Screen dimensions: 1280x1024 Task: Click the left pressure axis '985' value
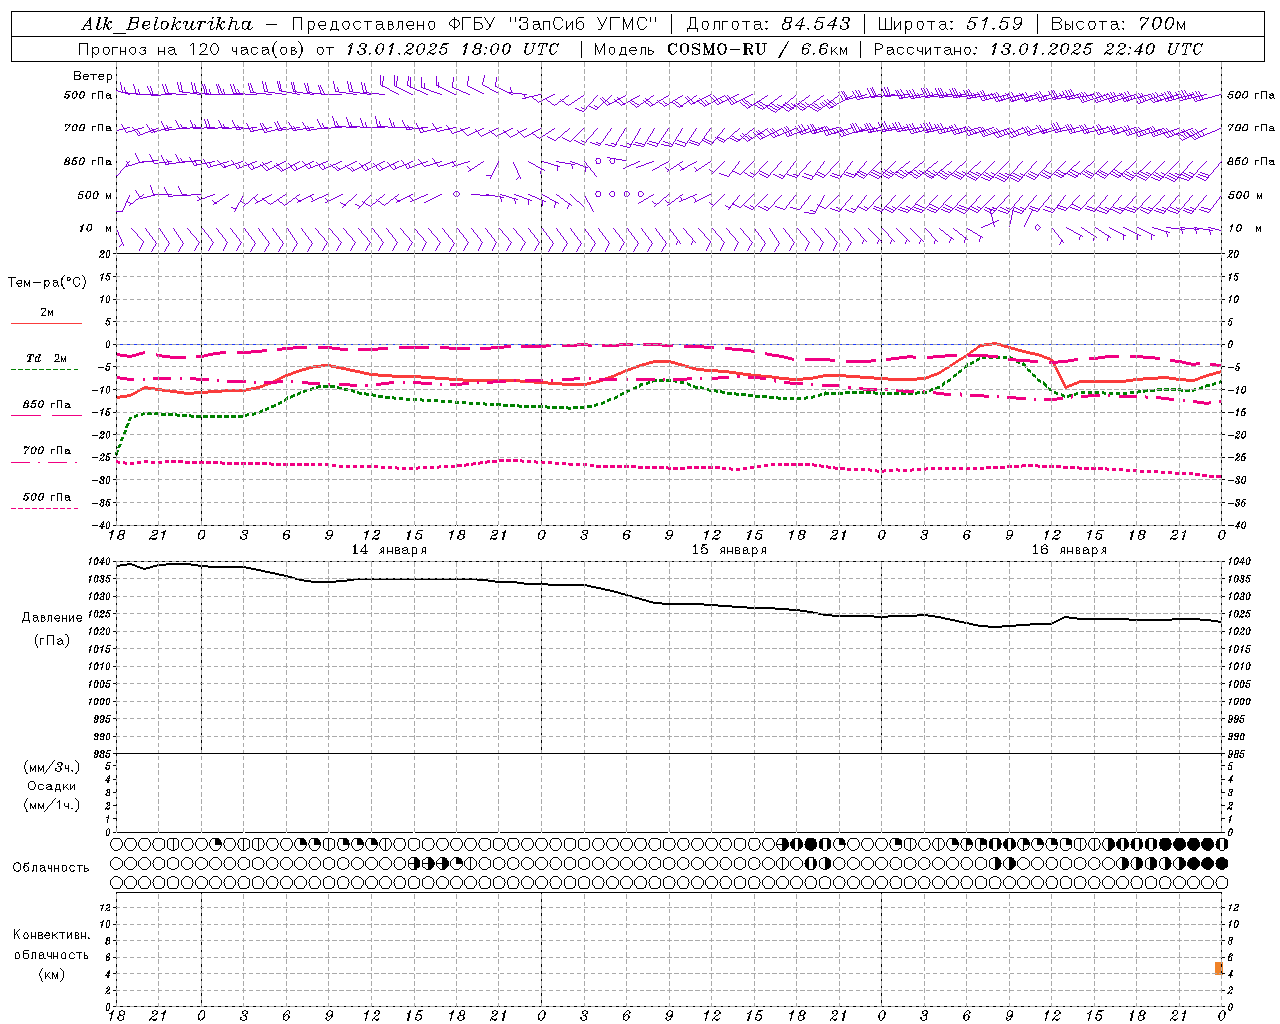[x=103, y=754]
